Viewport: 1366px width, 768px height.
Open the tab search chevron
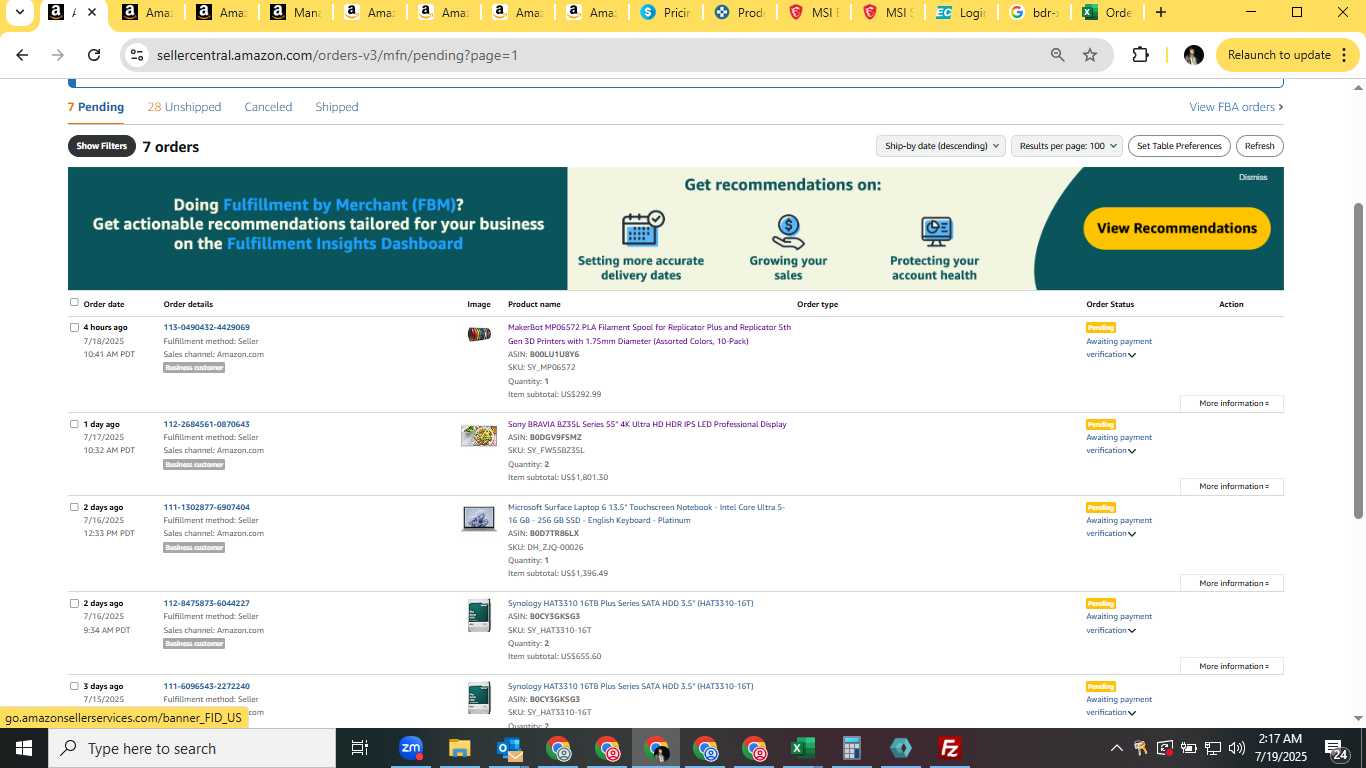(20, 12)
